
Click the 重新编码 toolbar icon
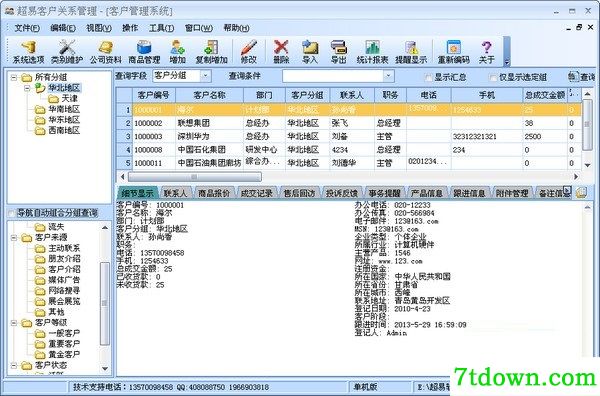pyautogui.click(x=453, y=52)
